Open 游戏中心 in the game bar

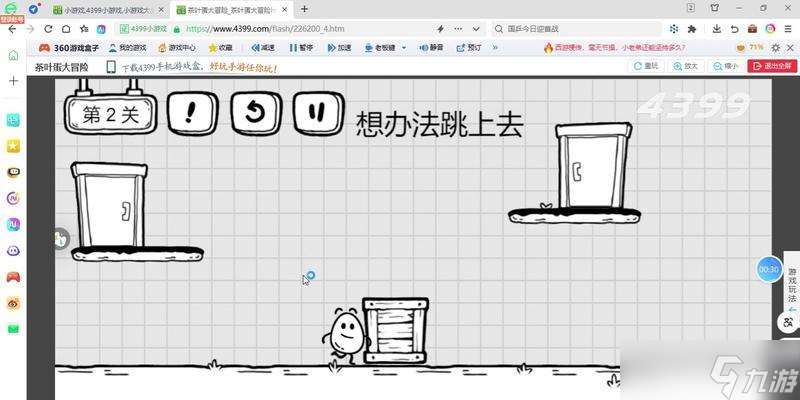(x=177, y=47)
